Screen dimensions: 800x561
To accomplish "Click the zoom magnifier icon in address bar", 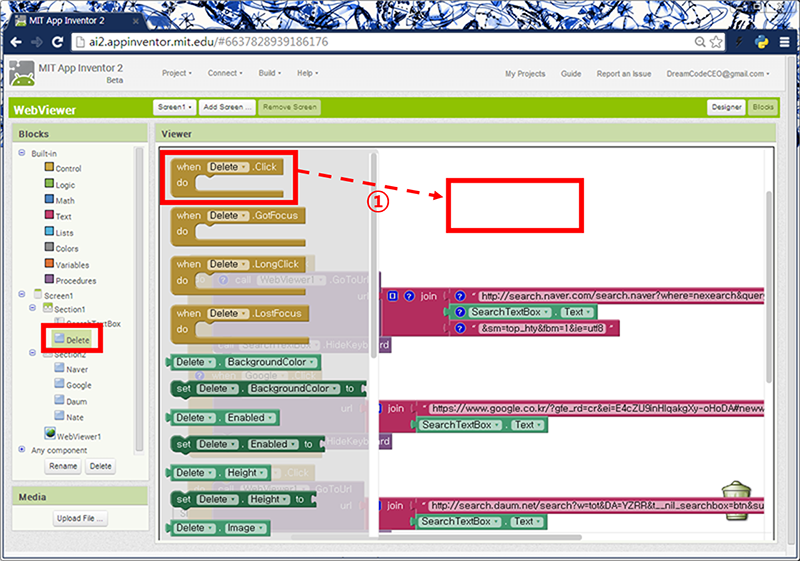I will [700, 42].
